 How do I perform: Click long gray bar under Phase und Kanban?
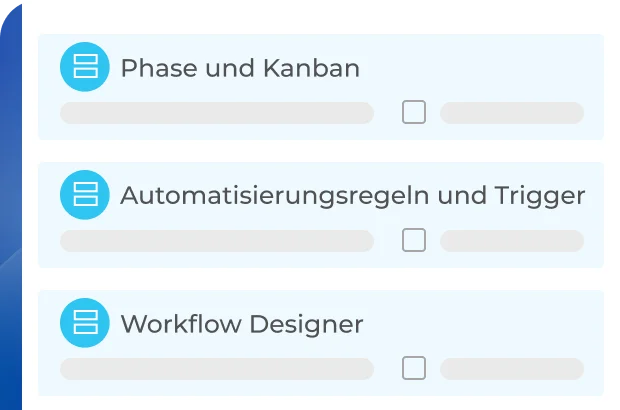coord(217,113)
